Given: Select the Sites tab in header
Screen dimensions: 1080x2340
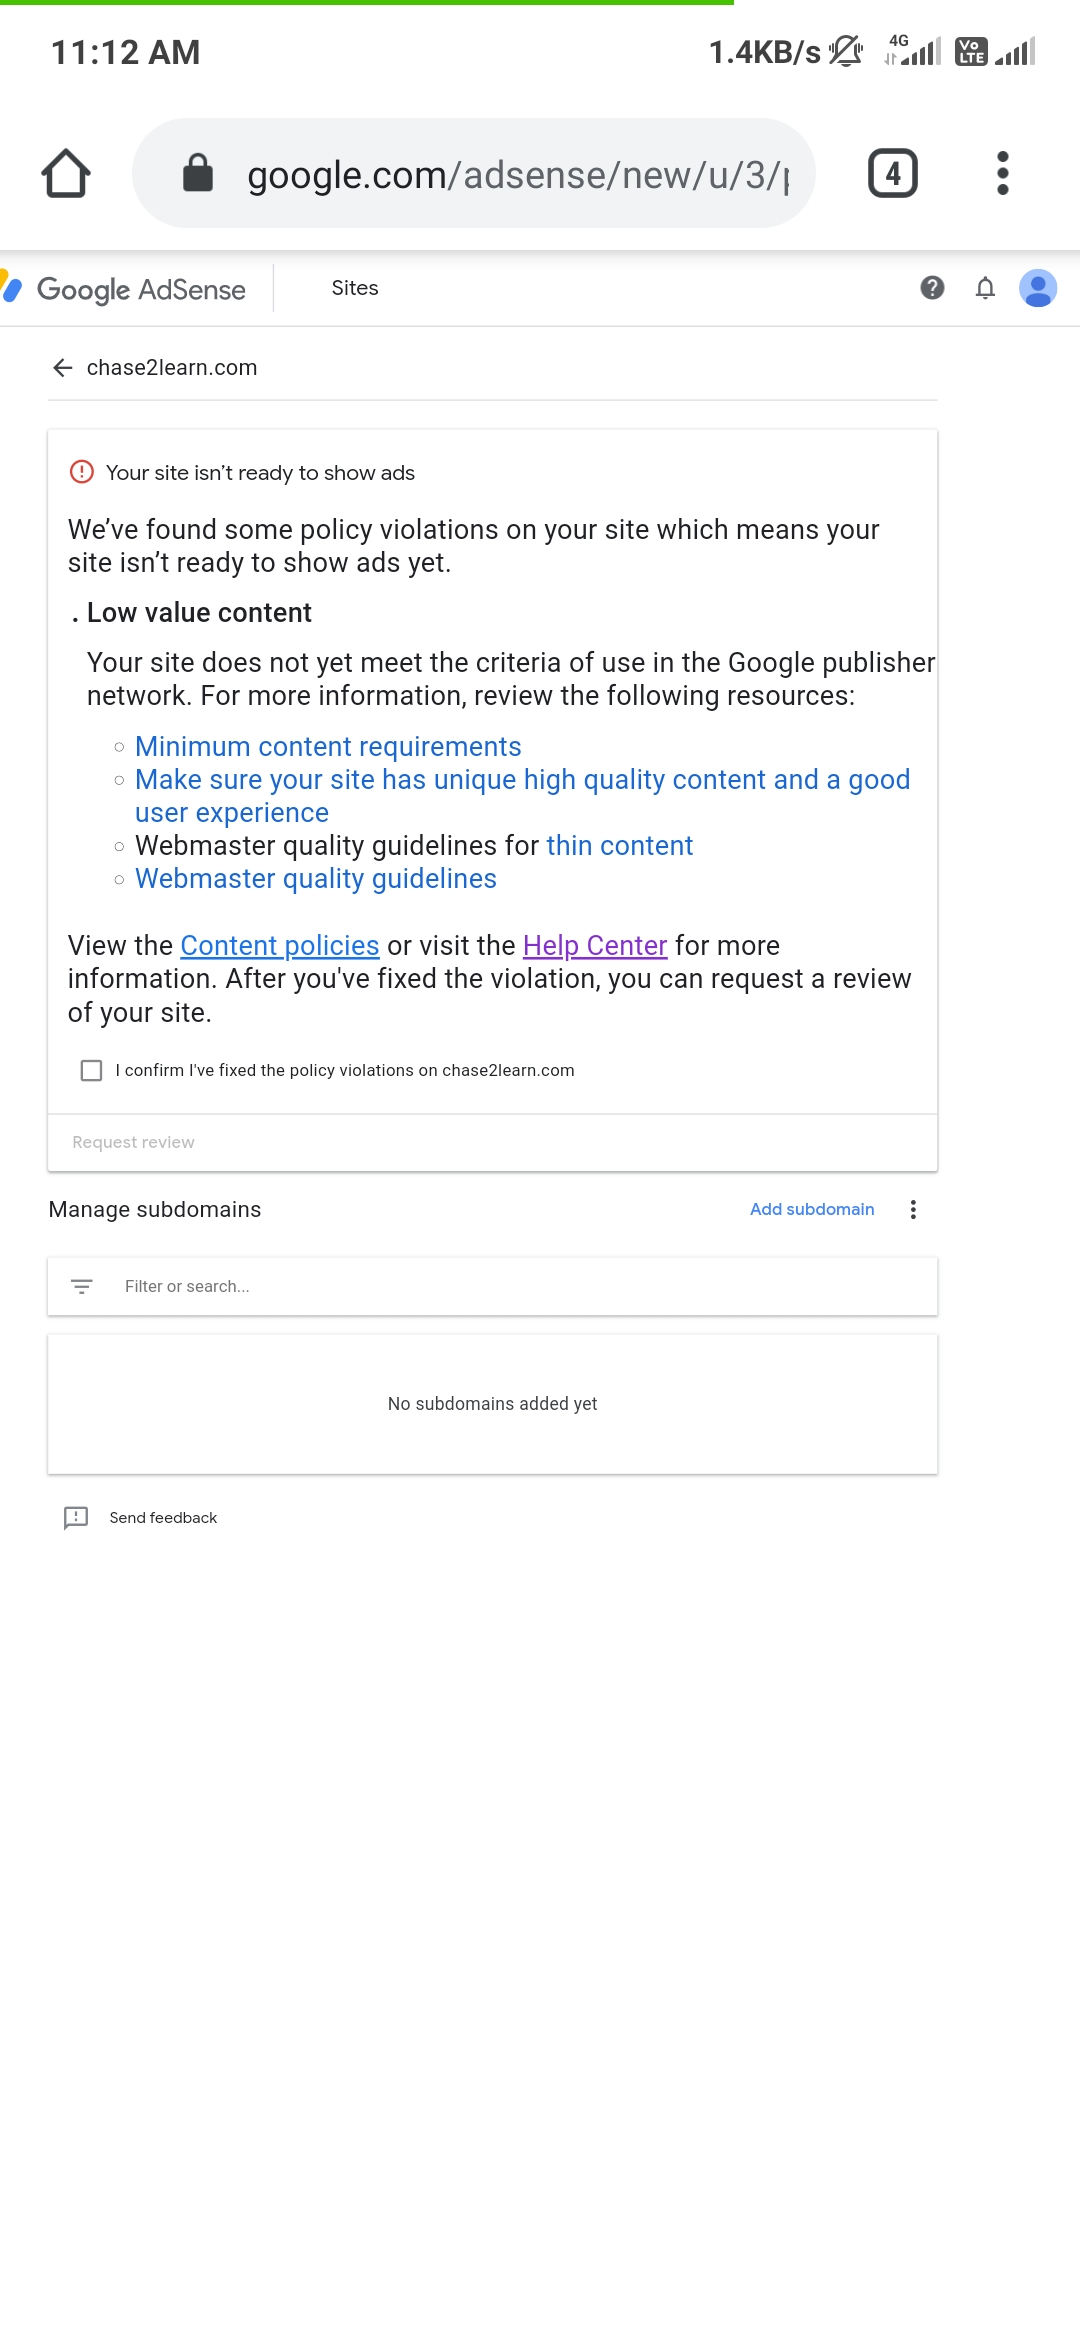Looking at the screenshot, I should (x=355, y=288).
